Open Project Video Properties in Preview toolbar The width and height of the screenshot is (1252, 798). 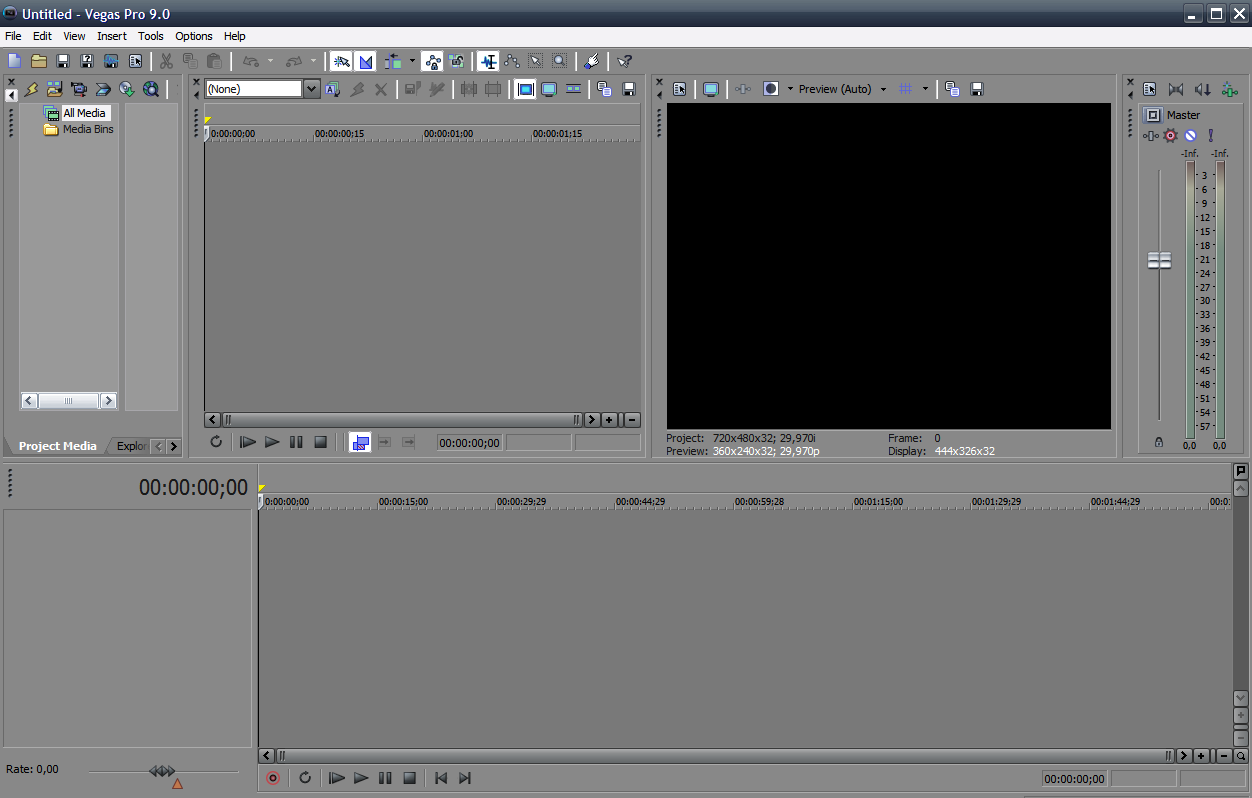tap(680, 89)
